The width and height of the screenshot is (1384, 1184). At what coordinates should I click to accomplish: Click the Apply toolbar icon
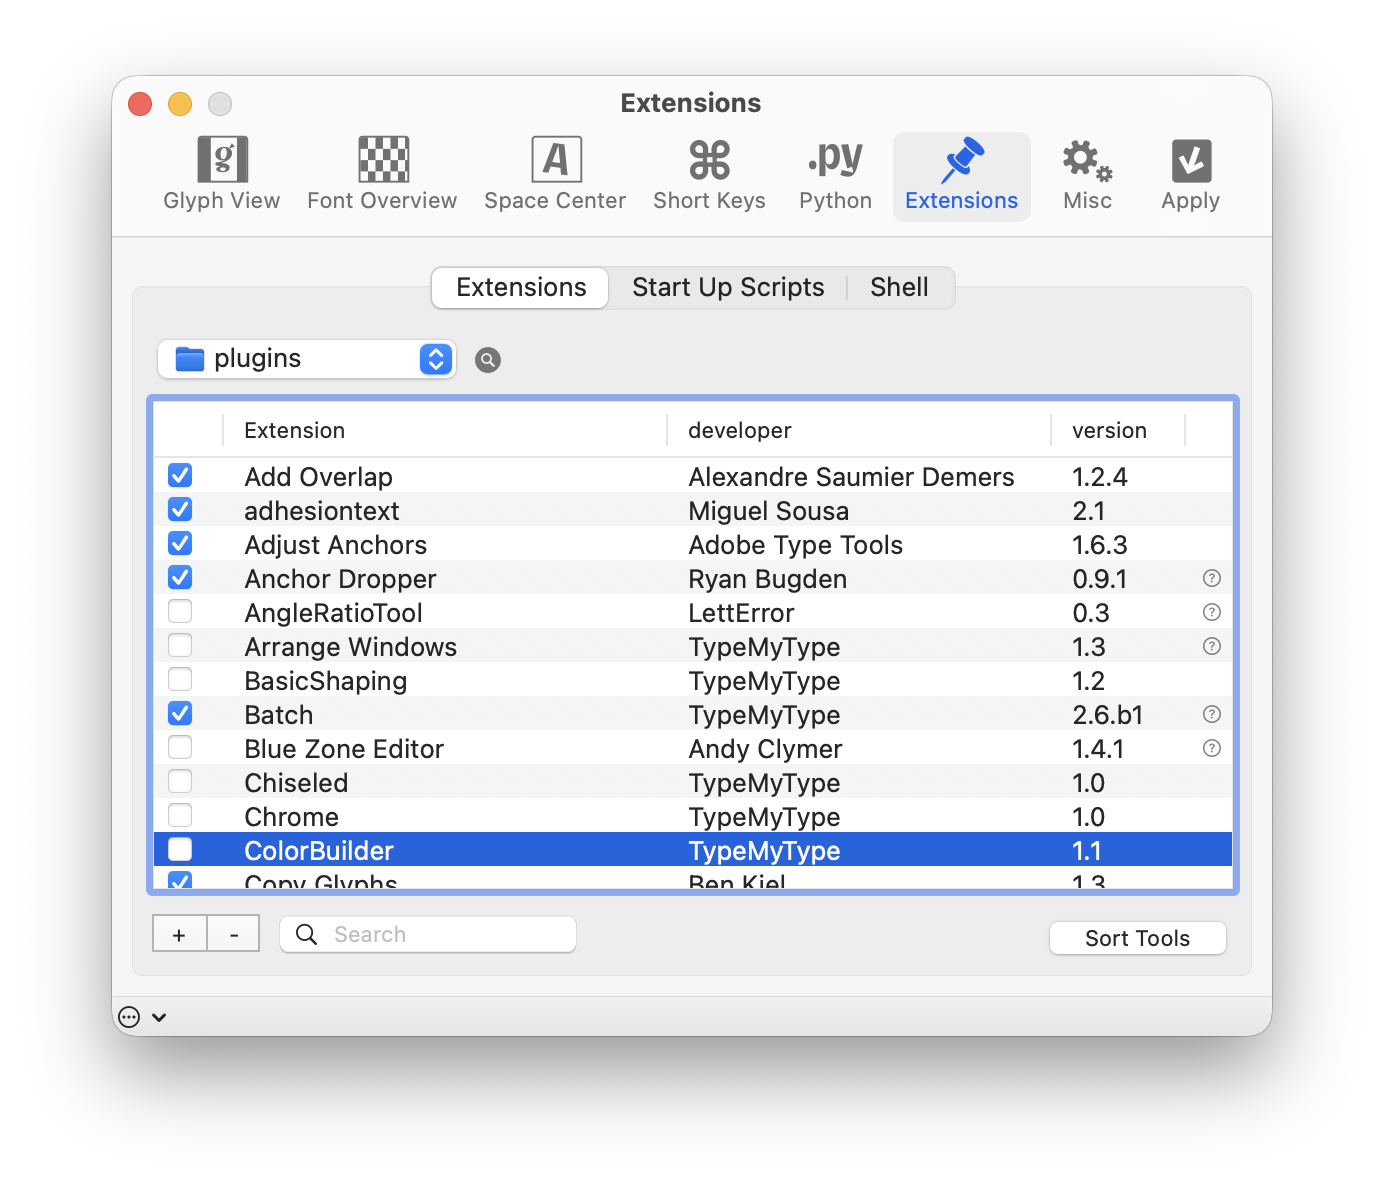coord(1190,175)
